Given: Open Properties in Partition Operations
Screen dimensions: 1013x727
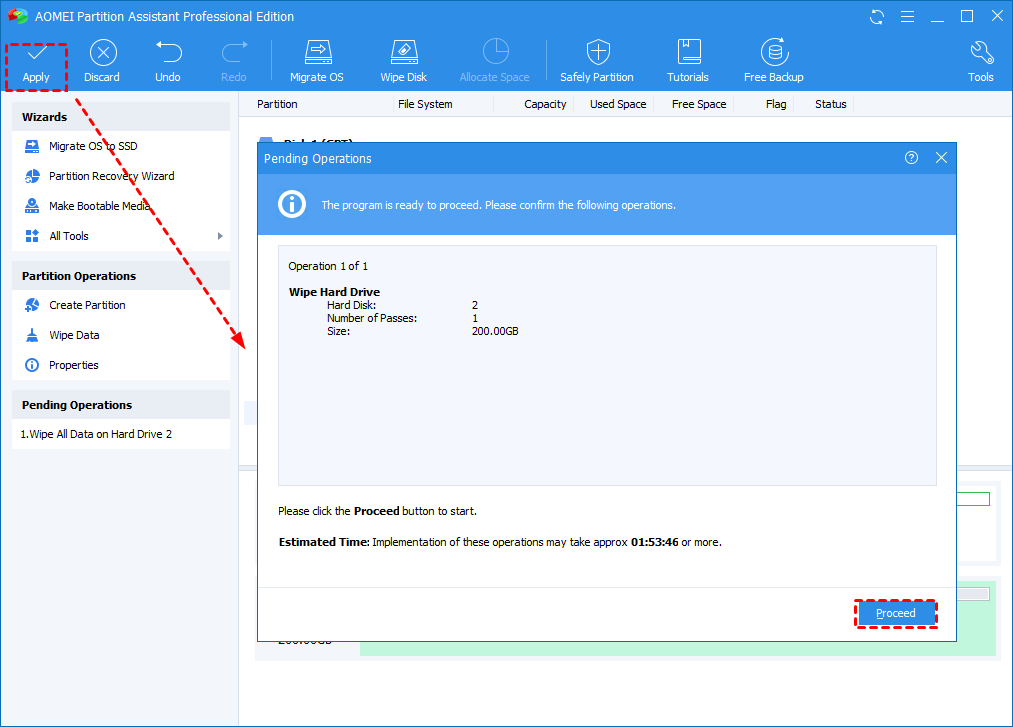Looking at the screenshot, I should click(x=74, y=365).
